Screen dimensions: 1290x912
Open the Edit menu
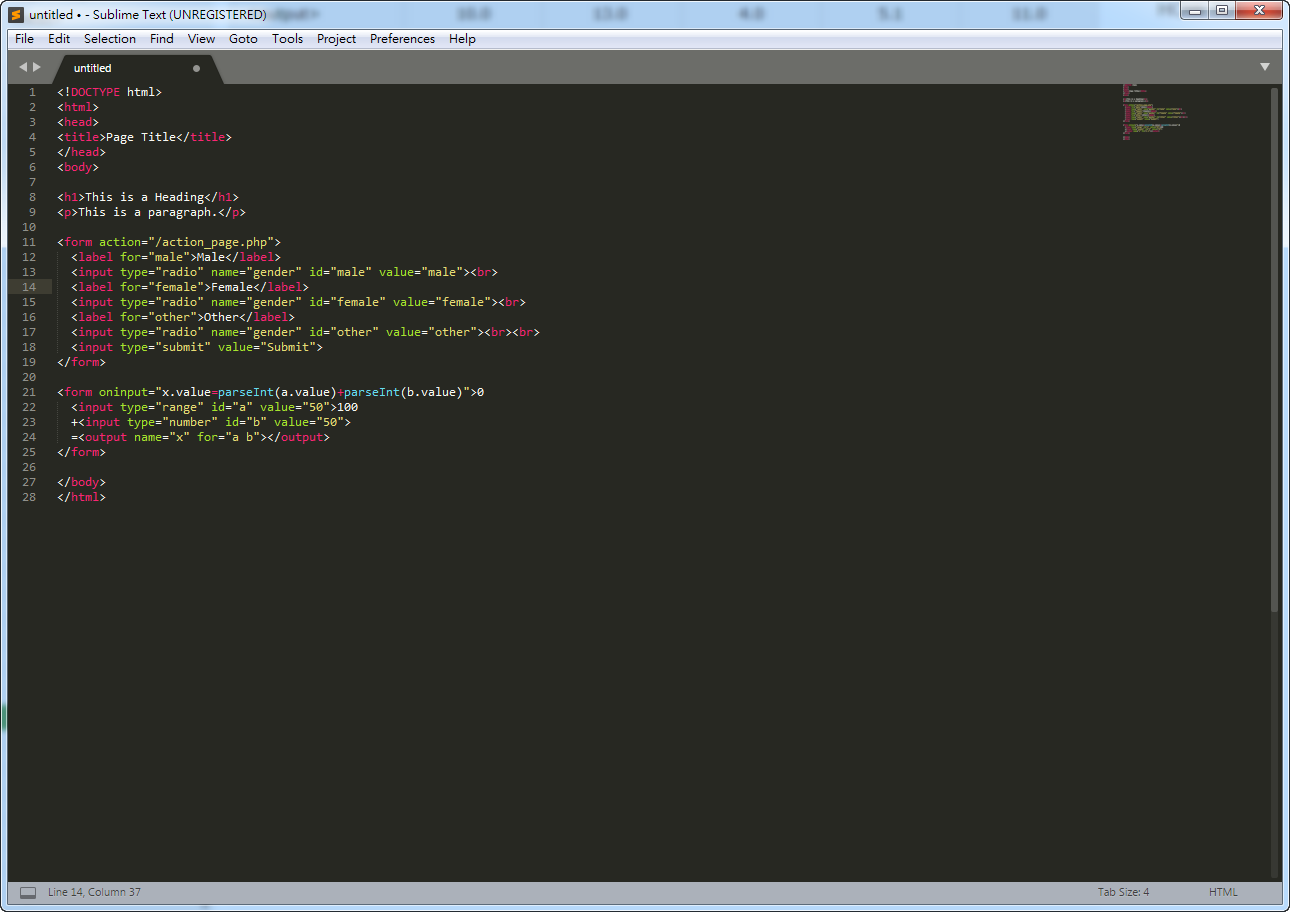59,39
